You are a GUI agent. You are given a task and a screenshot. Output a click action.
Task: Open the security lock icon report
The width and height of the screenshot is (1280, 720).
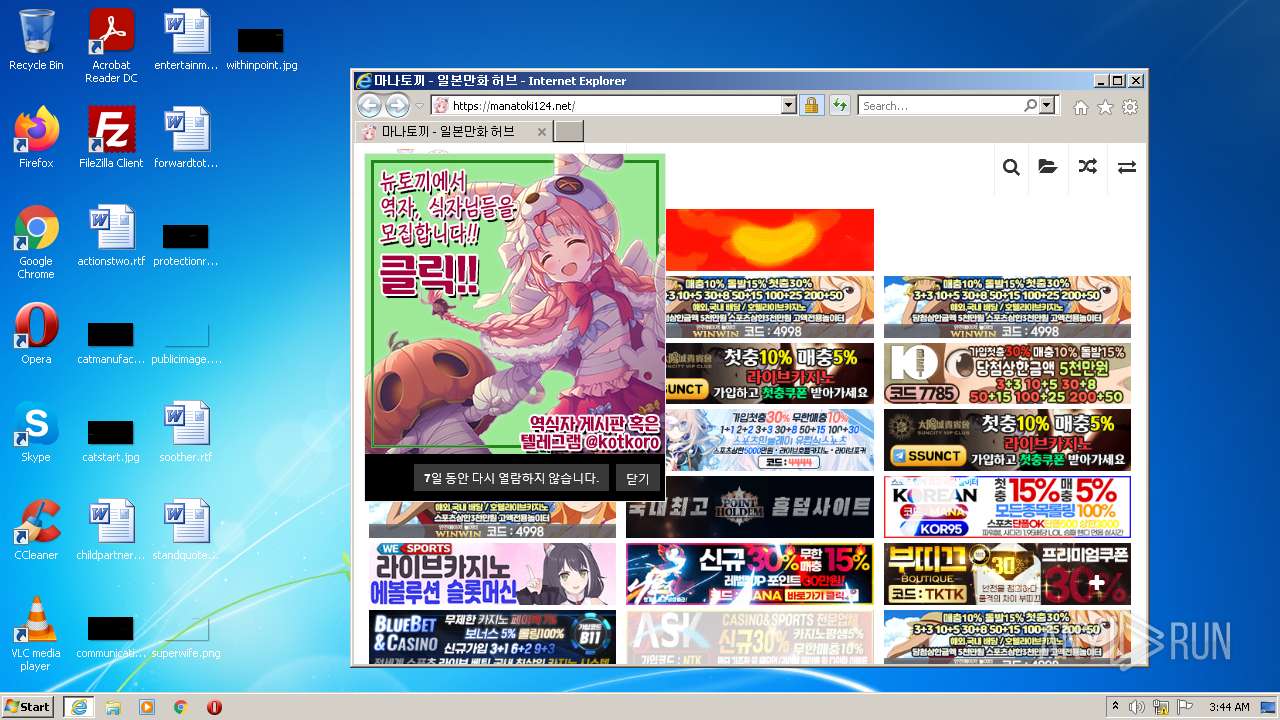[x=811, y=105]
